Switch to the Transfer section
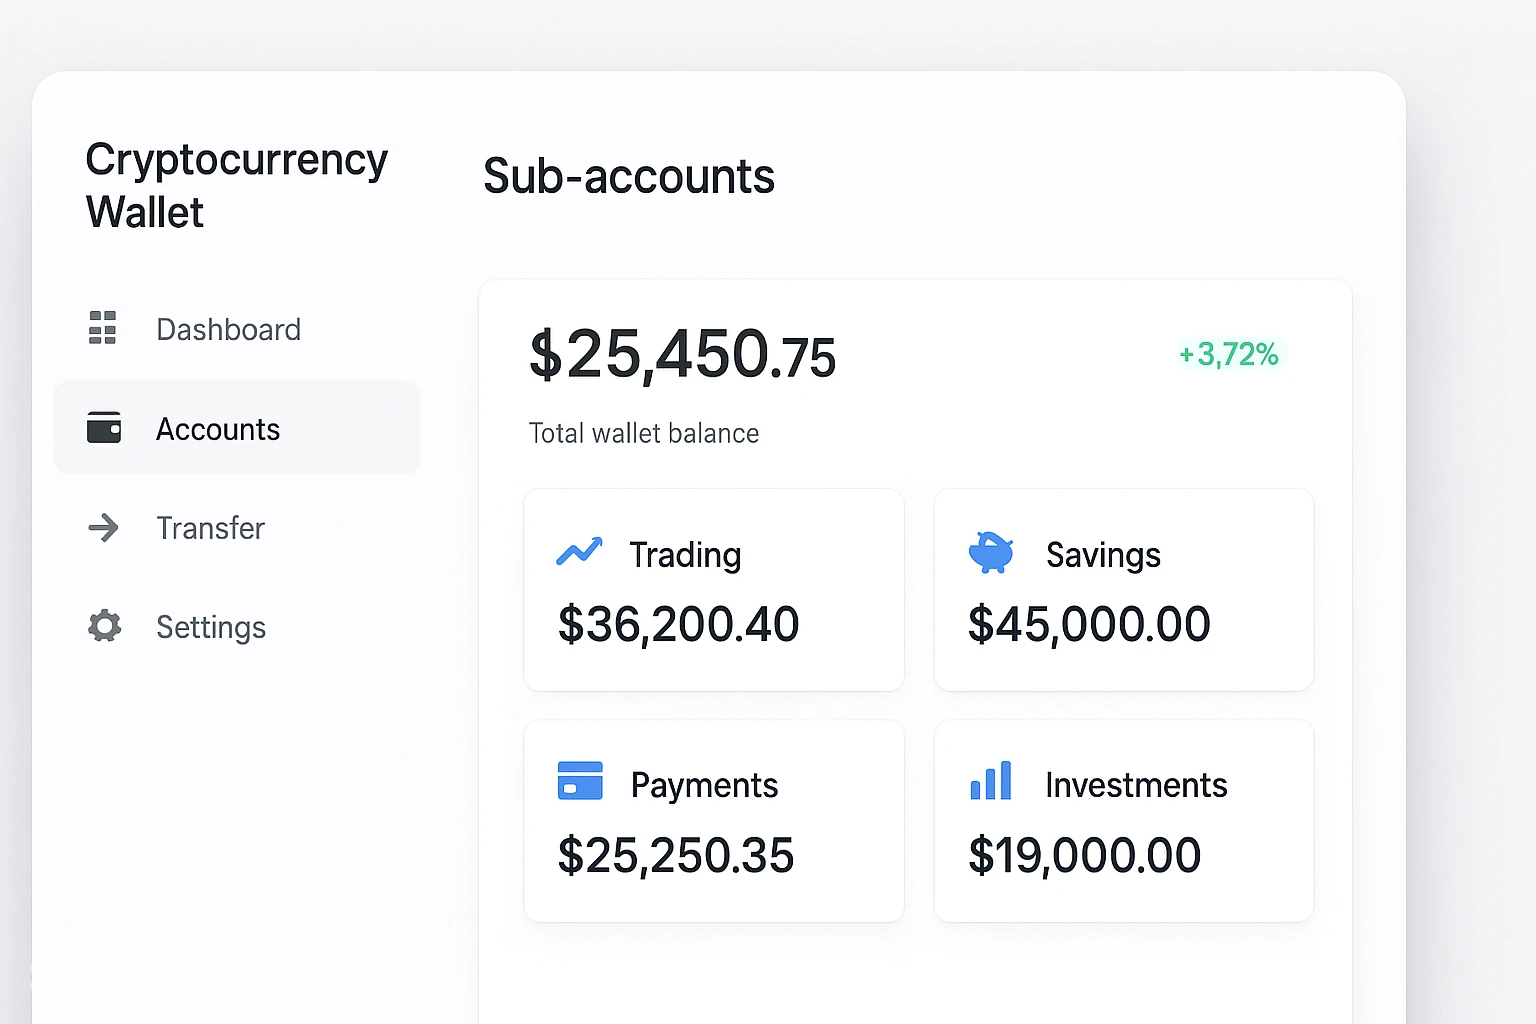 [210, 528]
